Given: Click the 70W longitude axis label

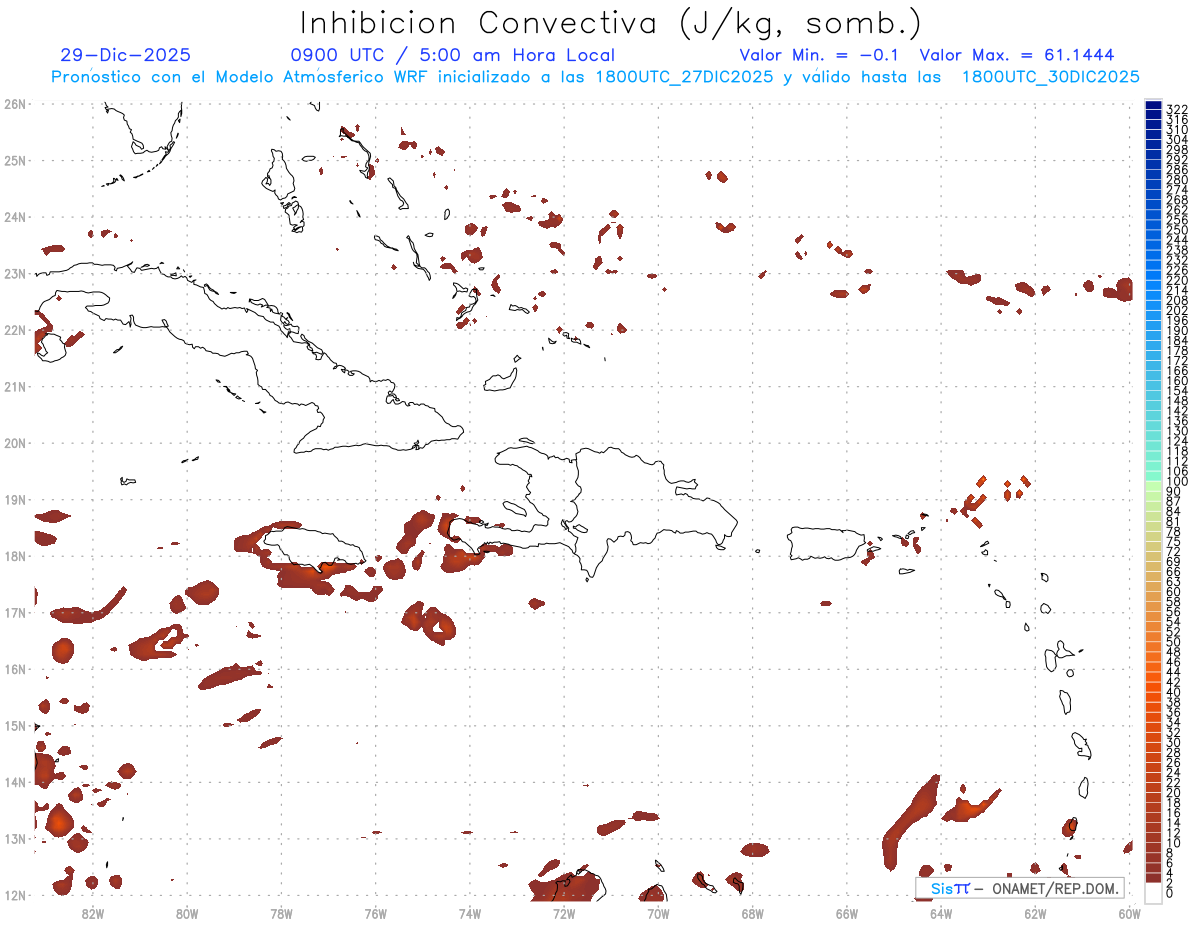Looking at the screenshot, I should [658, 912].
